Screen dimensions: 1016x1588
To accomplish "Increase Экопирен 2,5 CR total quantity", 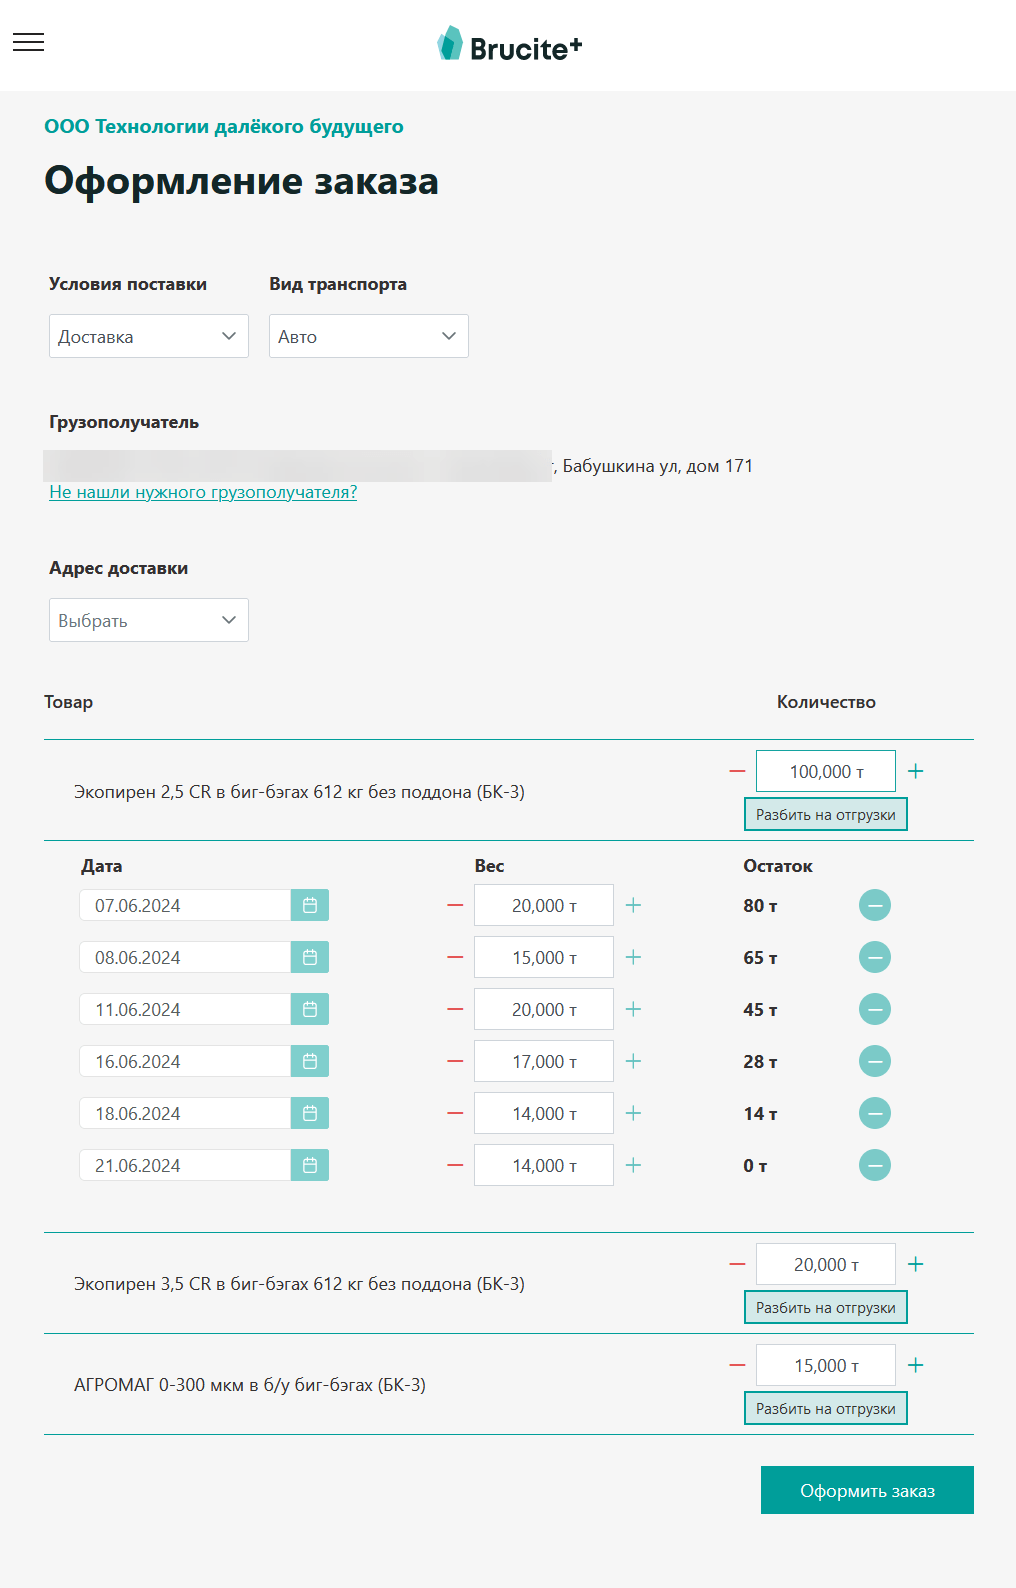I will point(915,771).
